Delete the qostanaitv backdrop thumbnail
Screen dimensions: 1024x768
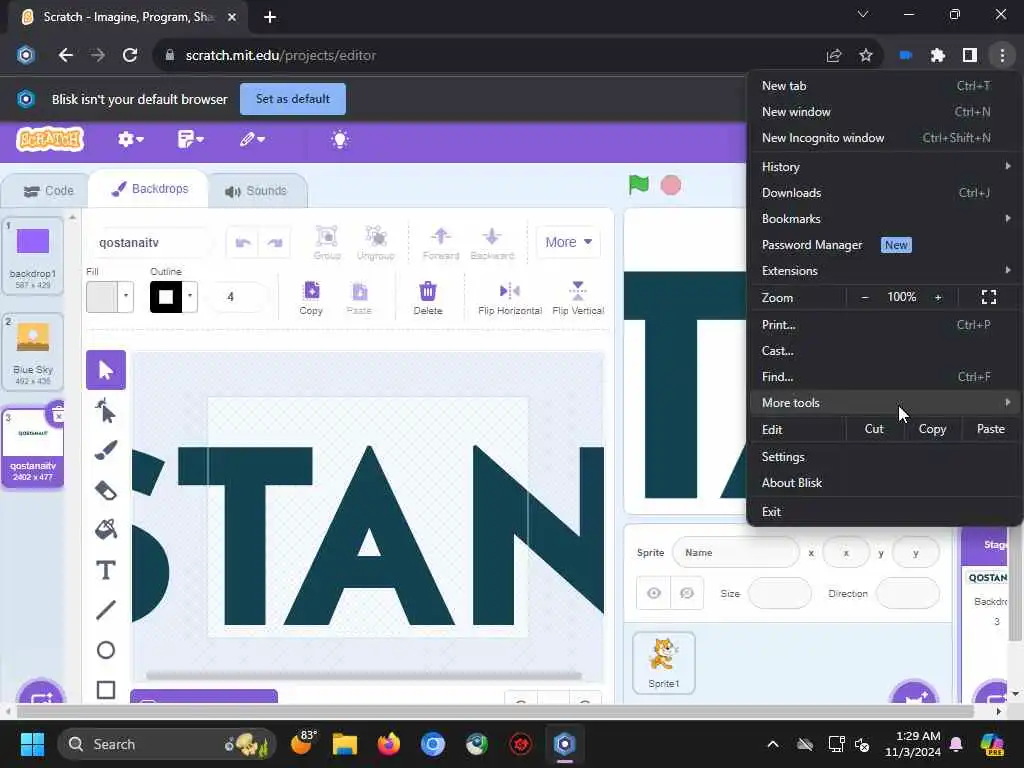click(57, 415)
